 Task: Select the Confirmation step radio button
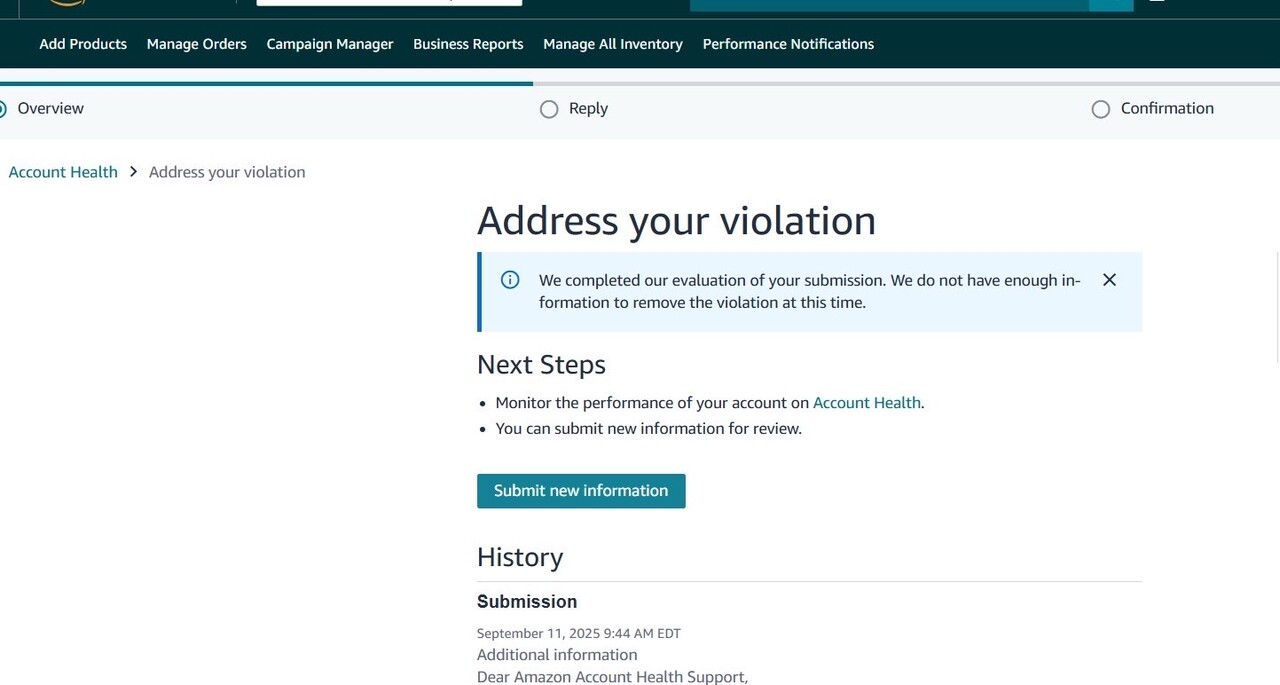coord(1101,109)
